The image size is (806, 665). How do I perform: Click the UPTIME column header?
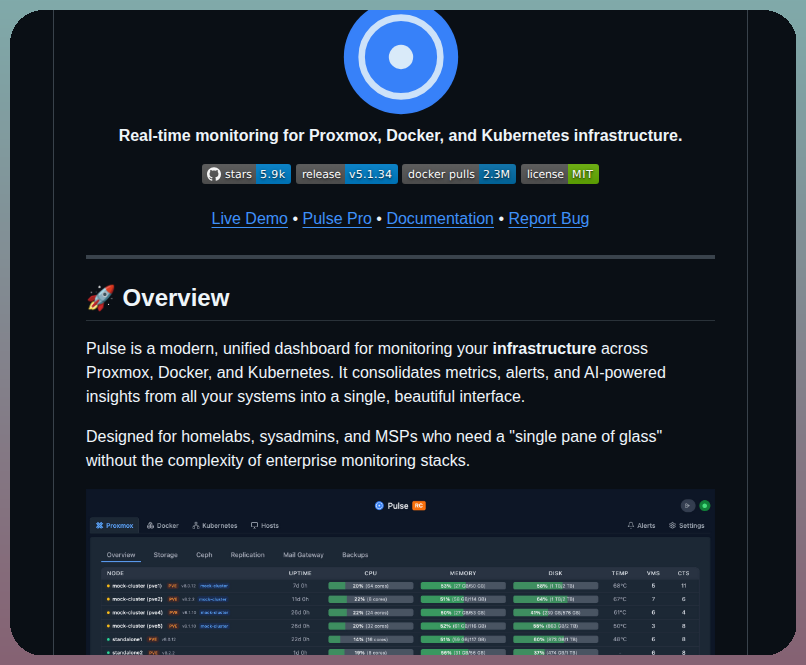pyautogui.click(x=300, y=573)
